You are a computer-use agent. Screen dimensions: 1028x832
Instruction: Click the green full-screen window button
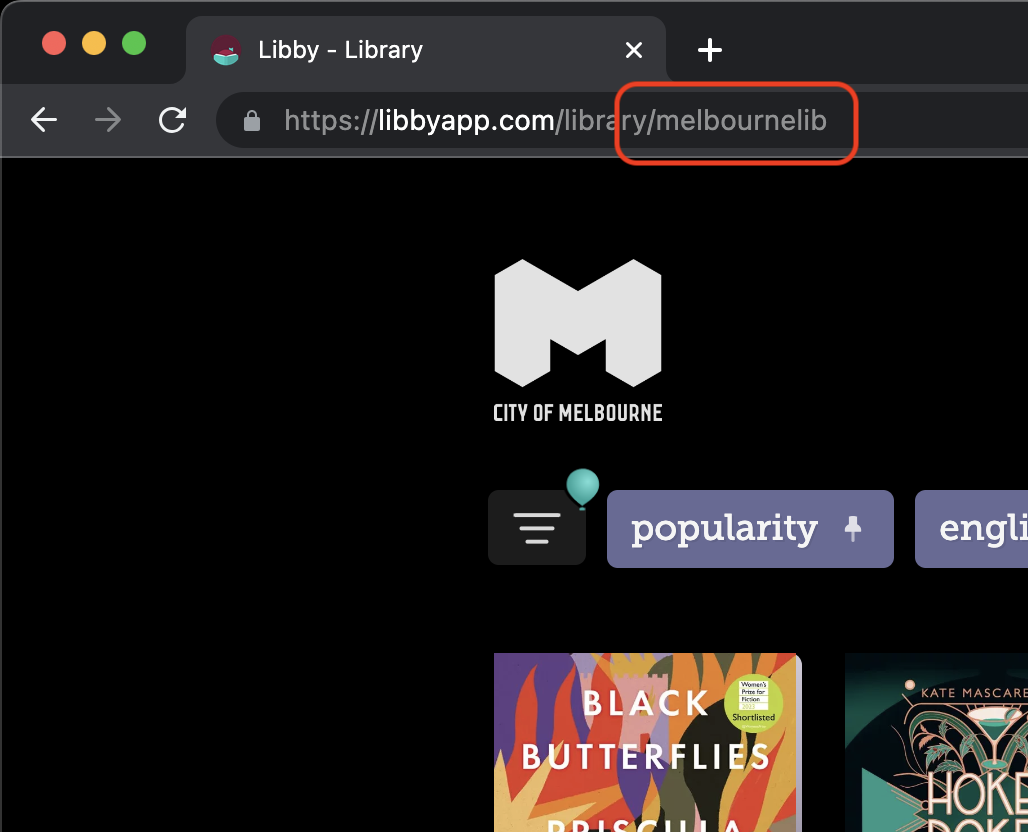tap(133, 43)
